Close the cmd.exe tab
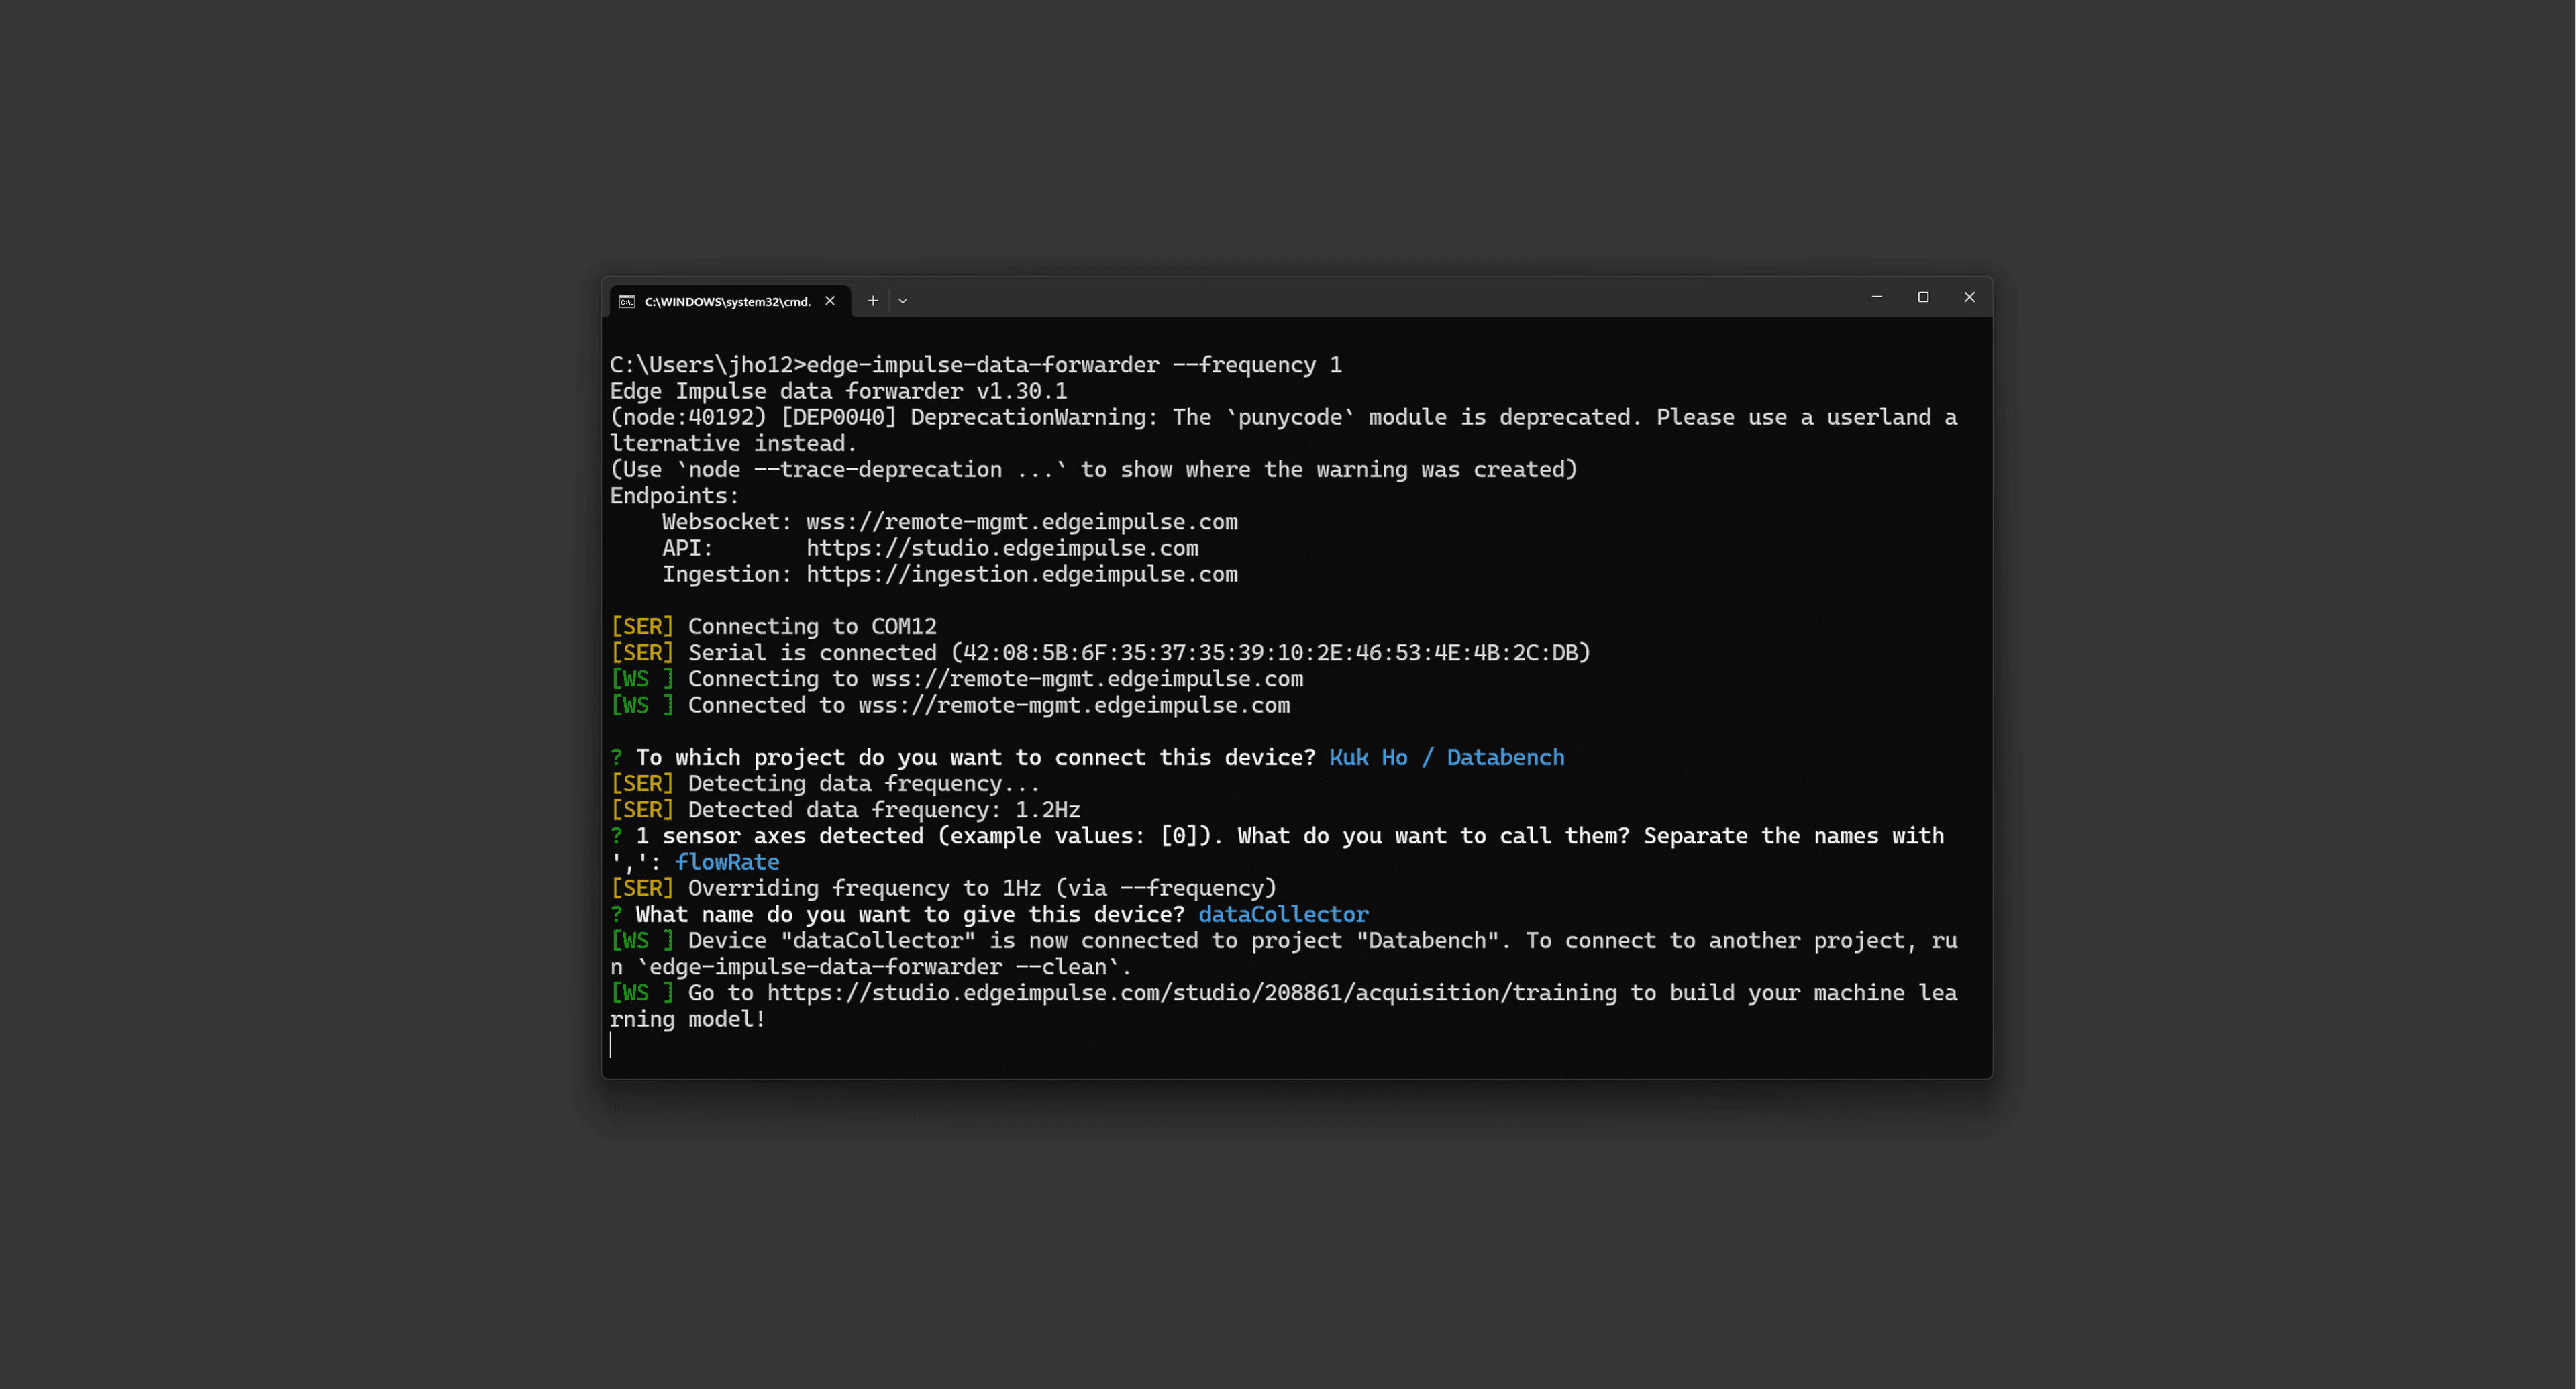This screenshot has height=1389, width=2576. click(x=830, y=300)
